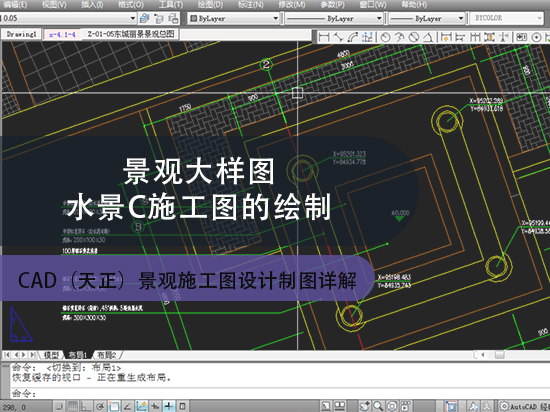
Task: Select the Baseline dimension tool
Action: (460, 37)
